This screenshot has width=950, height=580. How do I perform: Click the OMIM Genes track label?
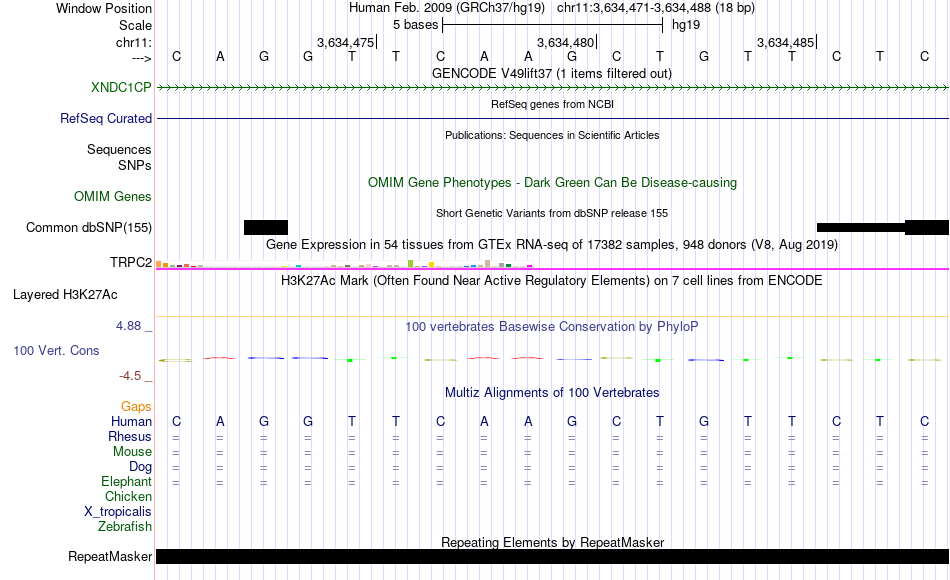(x=113, y=196)
